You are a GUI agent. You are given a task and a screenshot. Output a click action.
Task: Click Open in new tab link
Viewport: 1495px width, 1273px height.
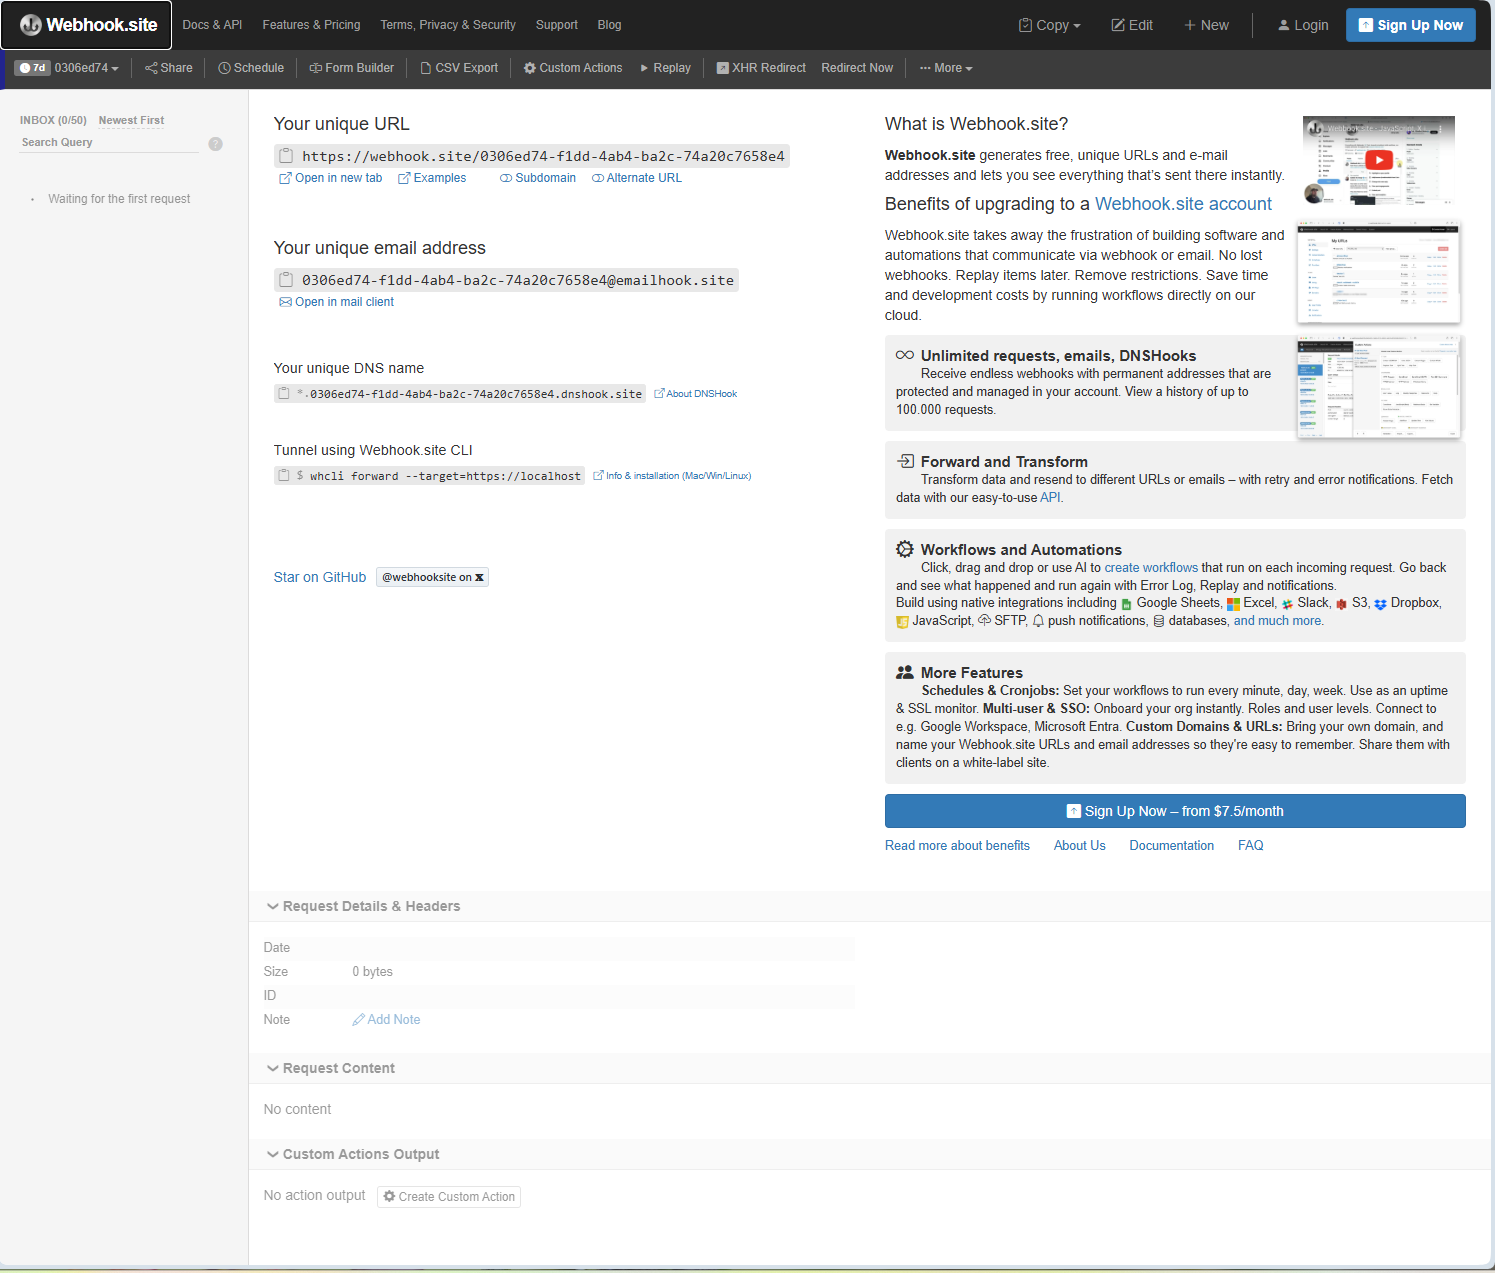point(330,178)
